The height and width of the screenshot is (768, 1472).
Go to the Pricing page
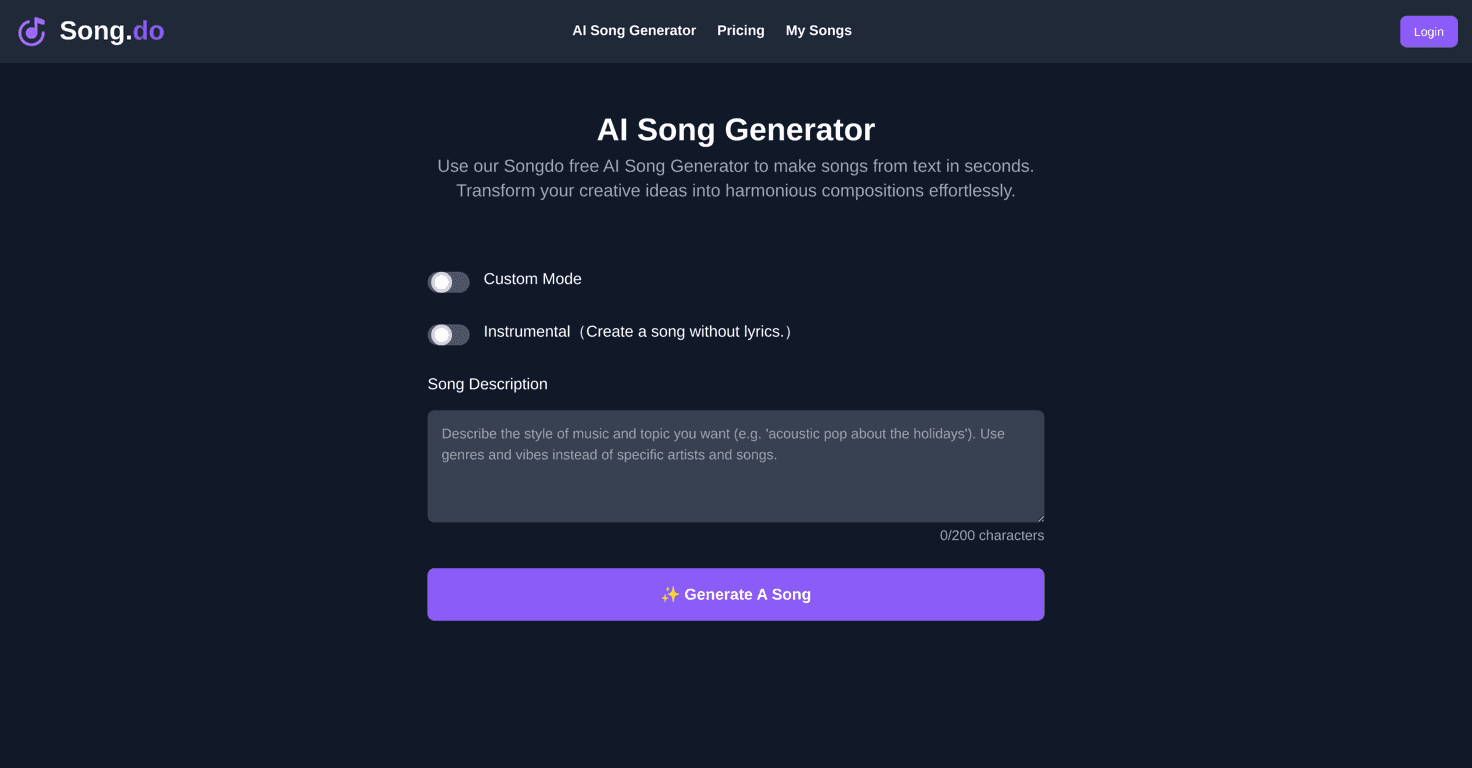[740, 30]
